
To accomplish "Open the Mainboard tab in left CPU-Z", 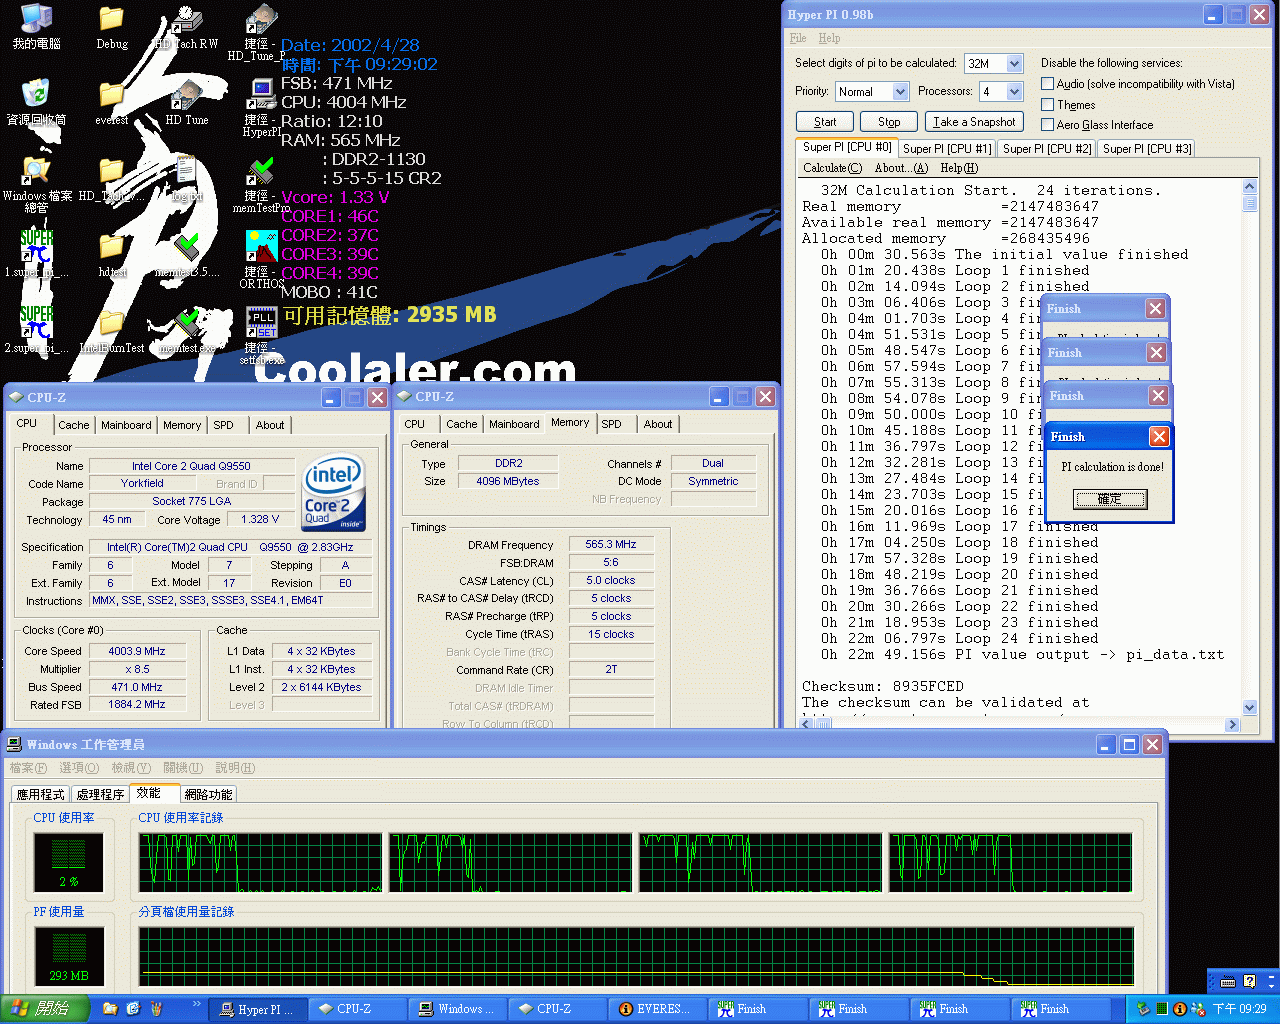I will [126, 425].
